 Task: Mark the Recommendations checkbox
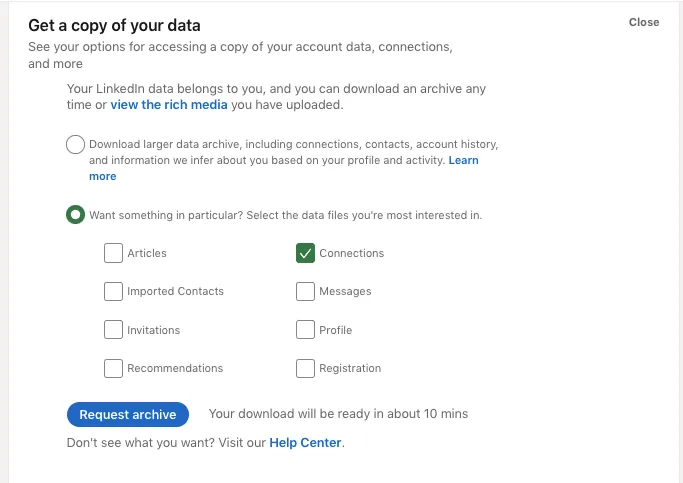[x=113, y=368]
